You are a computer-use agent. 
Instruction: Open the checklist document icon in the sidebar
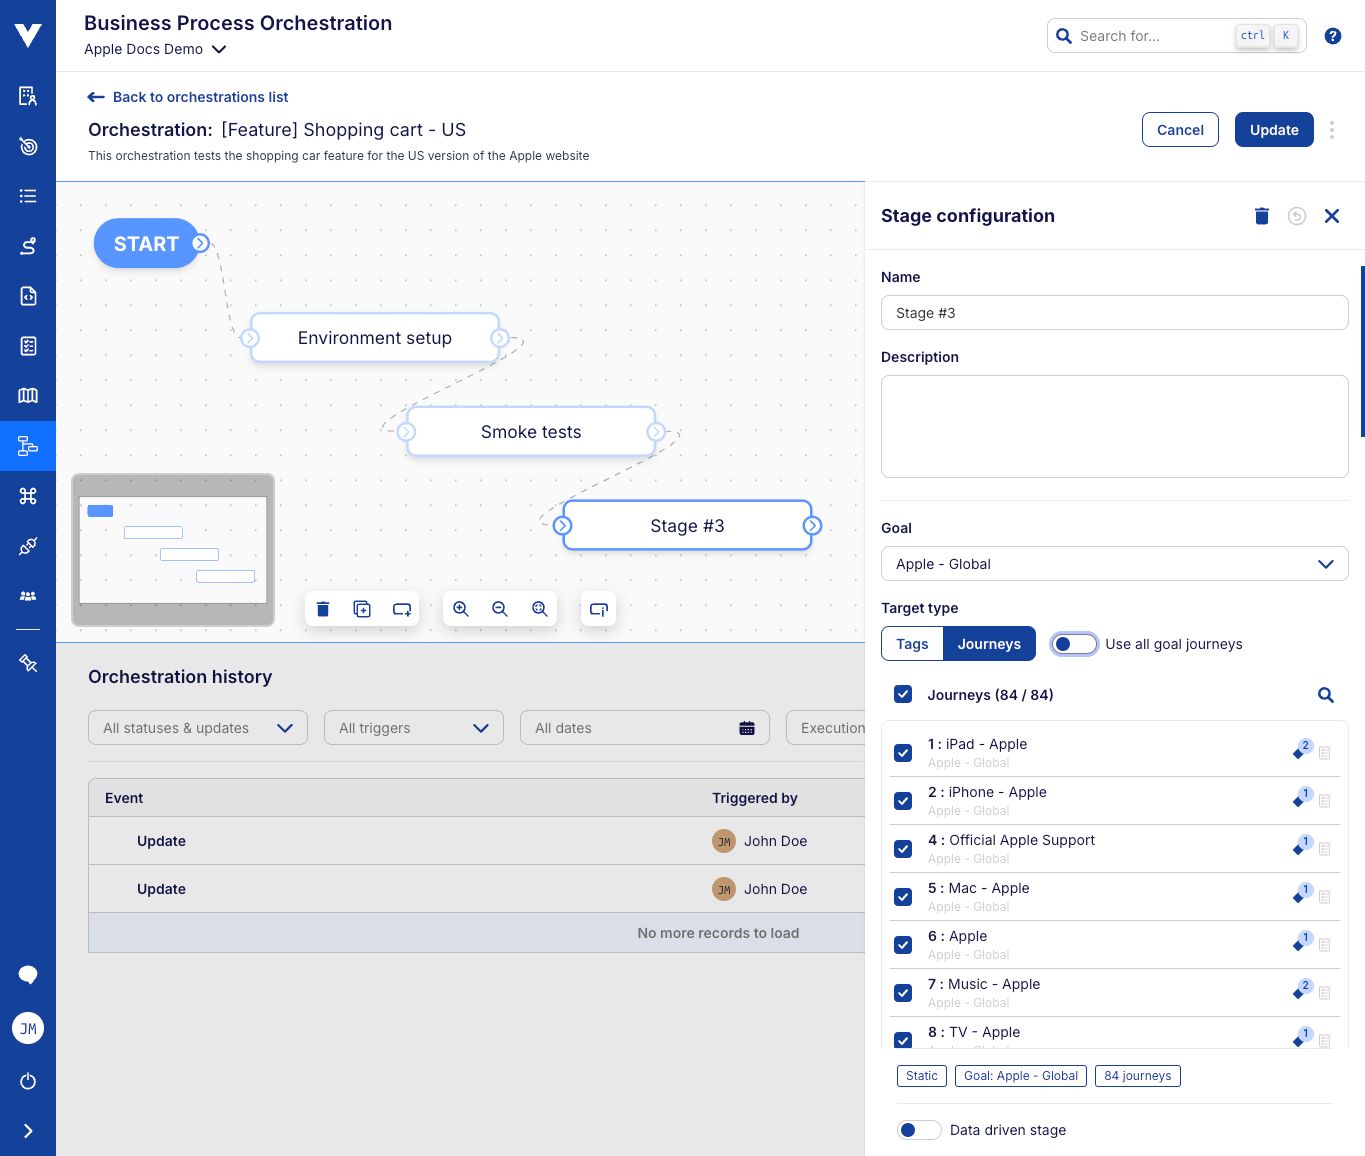28,346
